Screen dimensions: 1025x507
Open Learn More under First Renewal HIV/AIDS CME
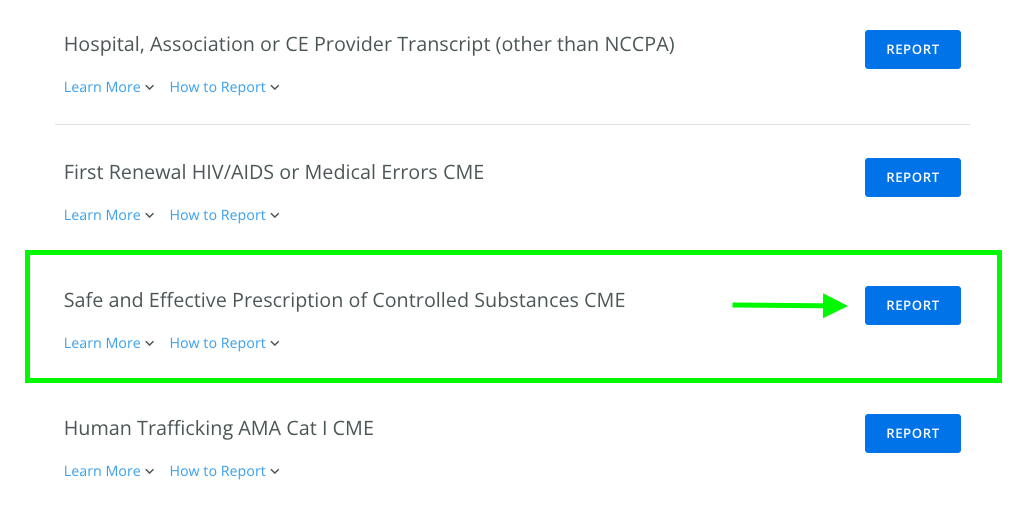point(102,216)
